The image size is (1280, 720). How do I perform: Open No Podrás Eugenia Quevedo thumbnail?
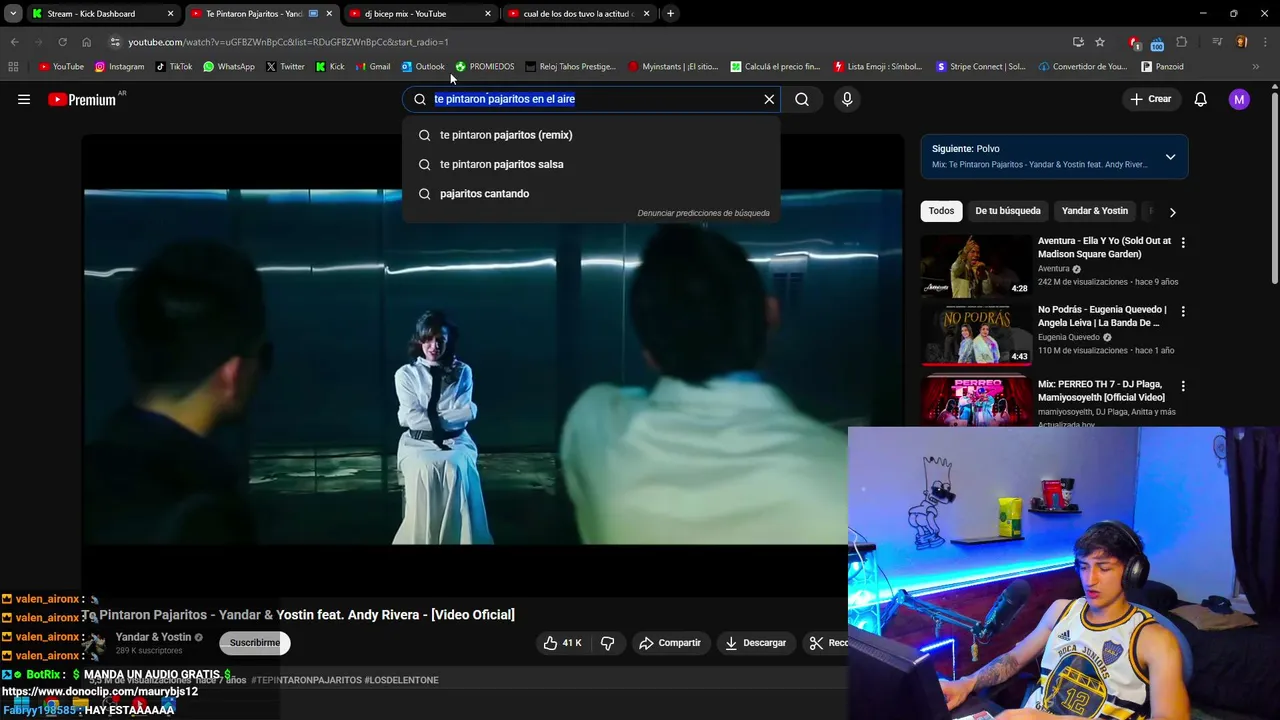click(976, 335)
